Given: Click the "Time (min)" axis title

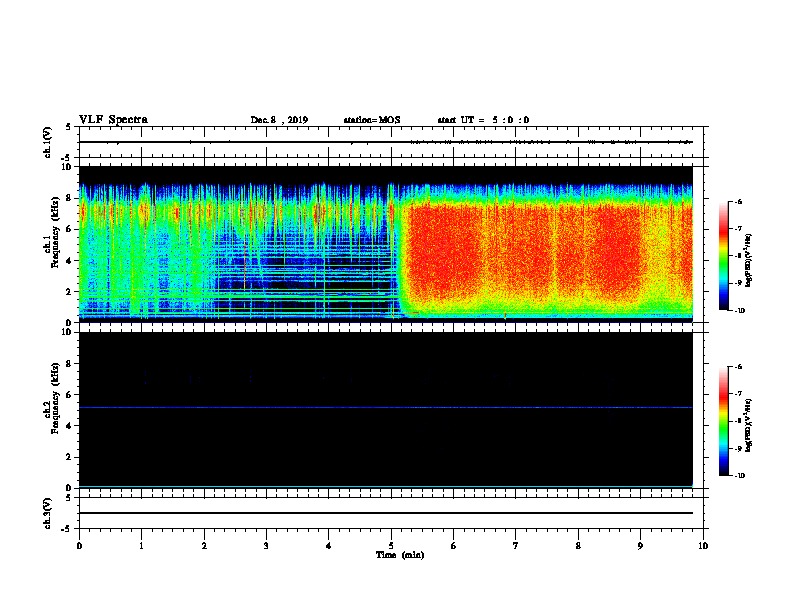Looking at the screenshot, I should click(400, 554).
